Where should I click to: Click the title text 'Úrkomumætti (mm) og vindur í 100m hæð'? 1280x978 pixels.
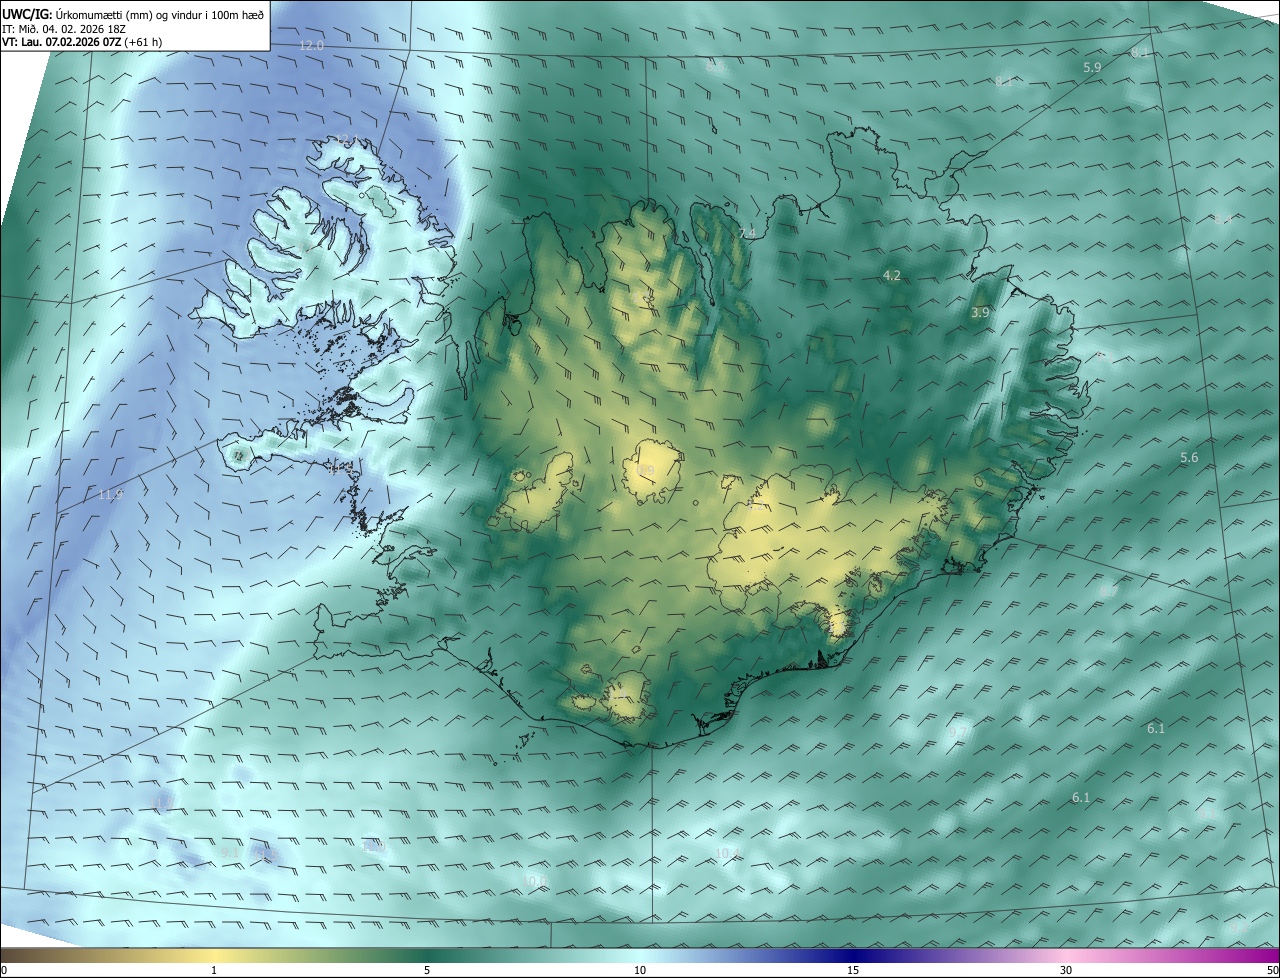158,14
